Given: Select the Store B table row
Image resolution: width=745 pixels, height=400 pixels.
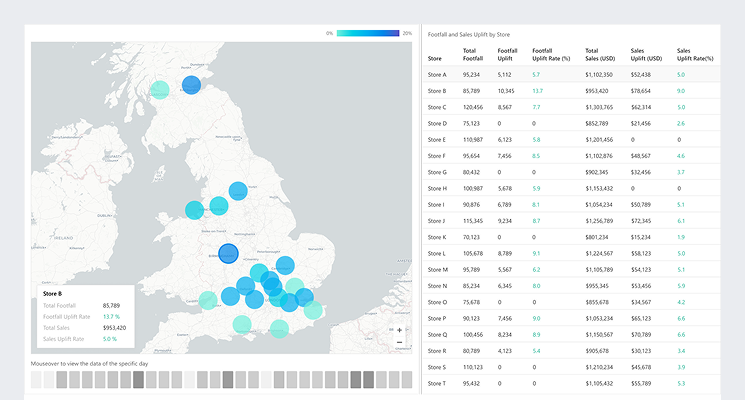Looking at the screenshot, I should [x=570, y=91].
